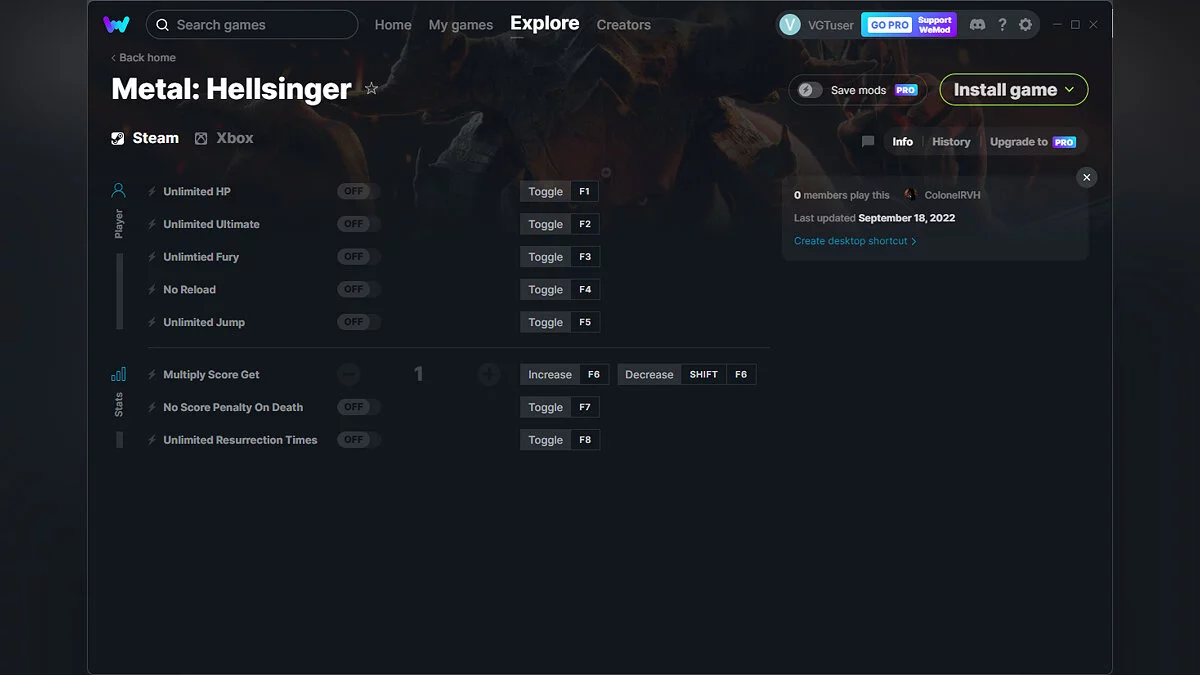Select the Explore tab
Viewport: 1200px width, 675px height.
pos(545,23)
